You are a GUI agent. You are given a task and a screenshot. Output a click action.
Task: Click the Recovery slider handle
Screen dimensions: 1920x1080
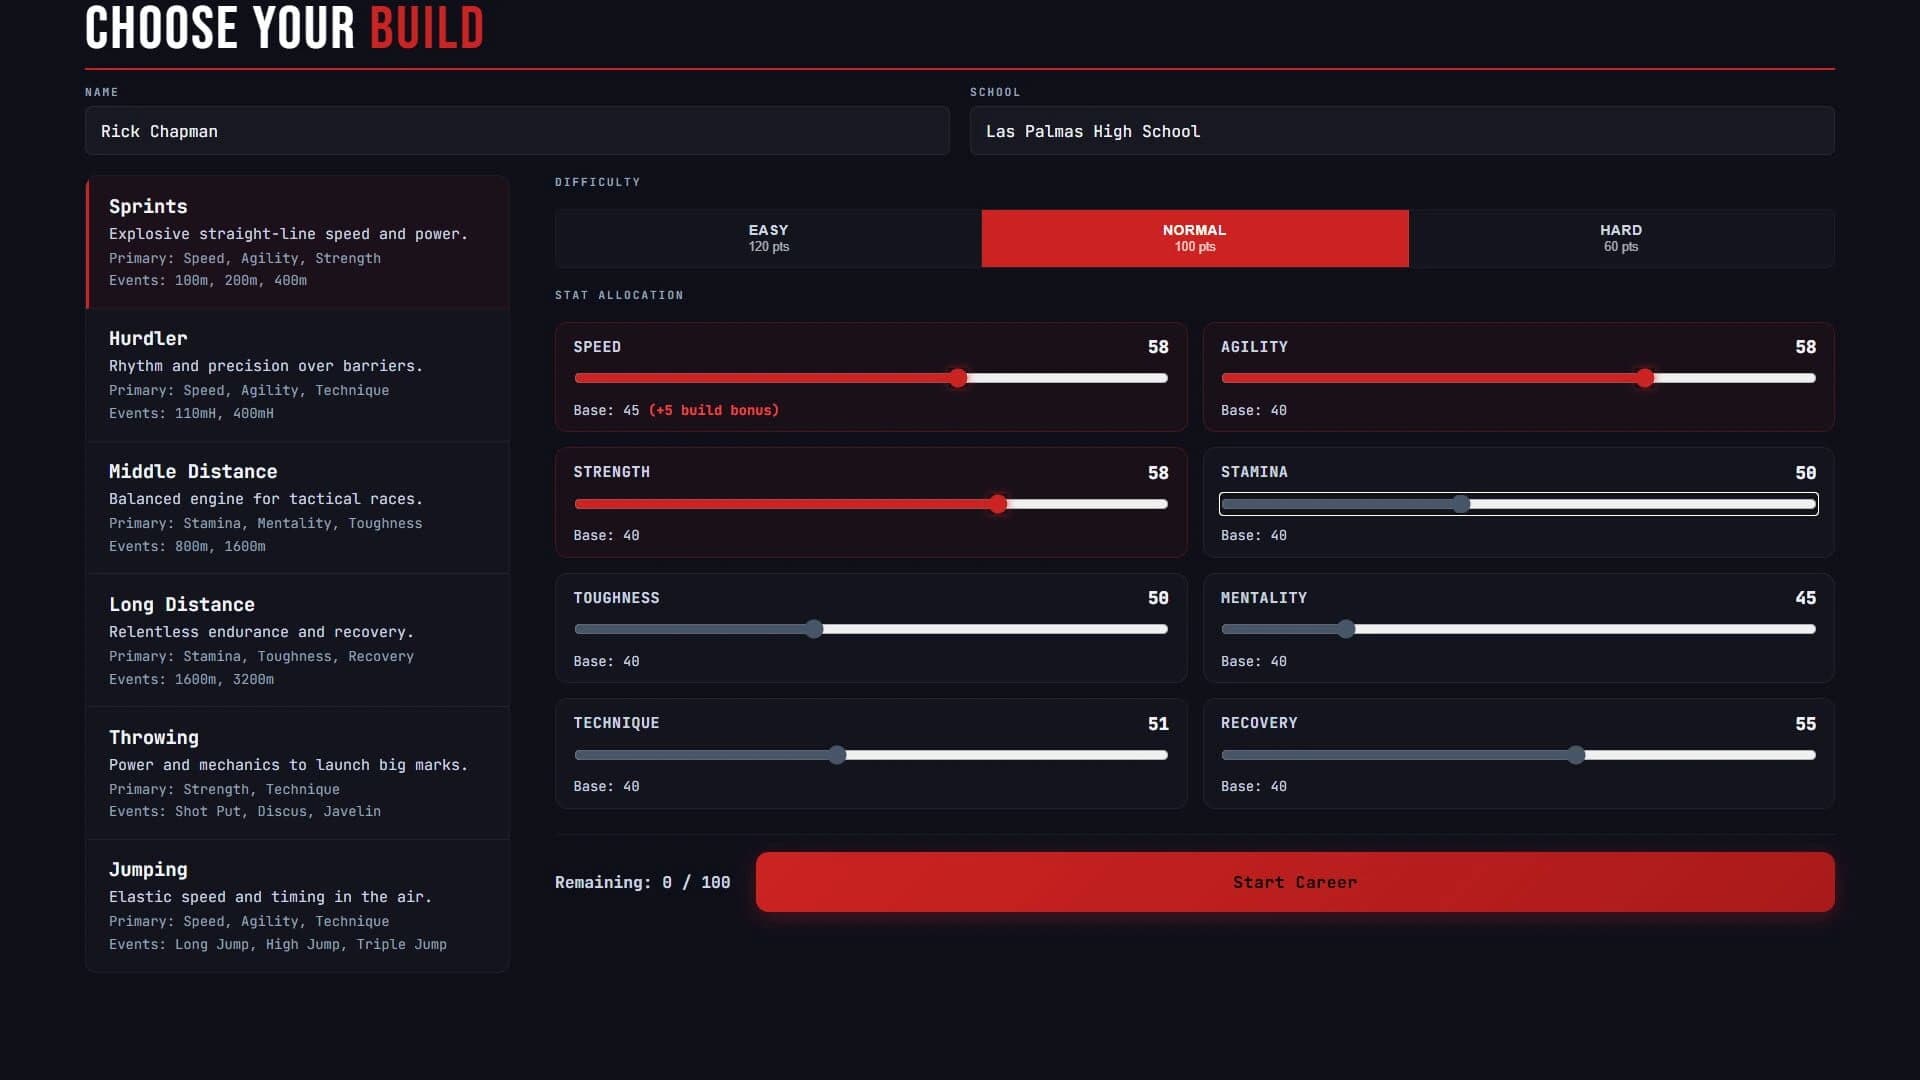click(x=1577, y=755)
